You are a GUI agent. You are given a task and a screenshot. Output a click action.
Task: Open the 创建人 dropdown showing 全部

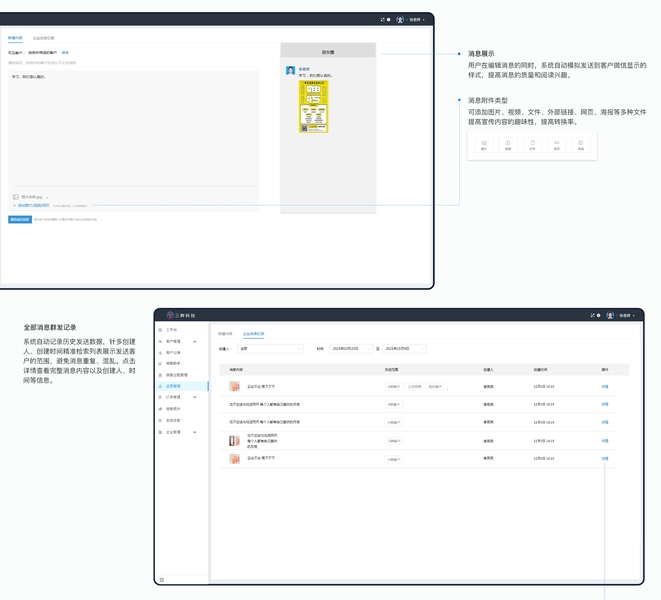point(270,349)
